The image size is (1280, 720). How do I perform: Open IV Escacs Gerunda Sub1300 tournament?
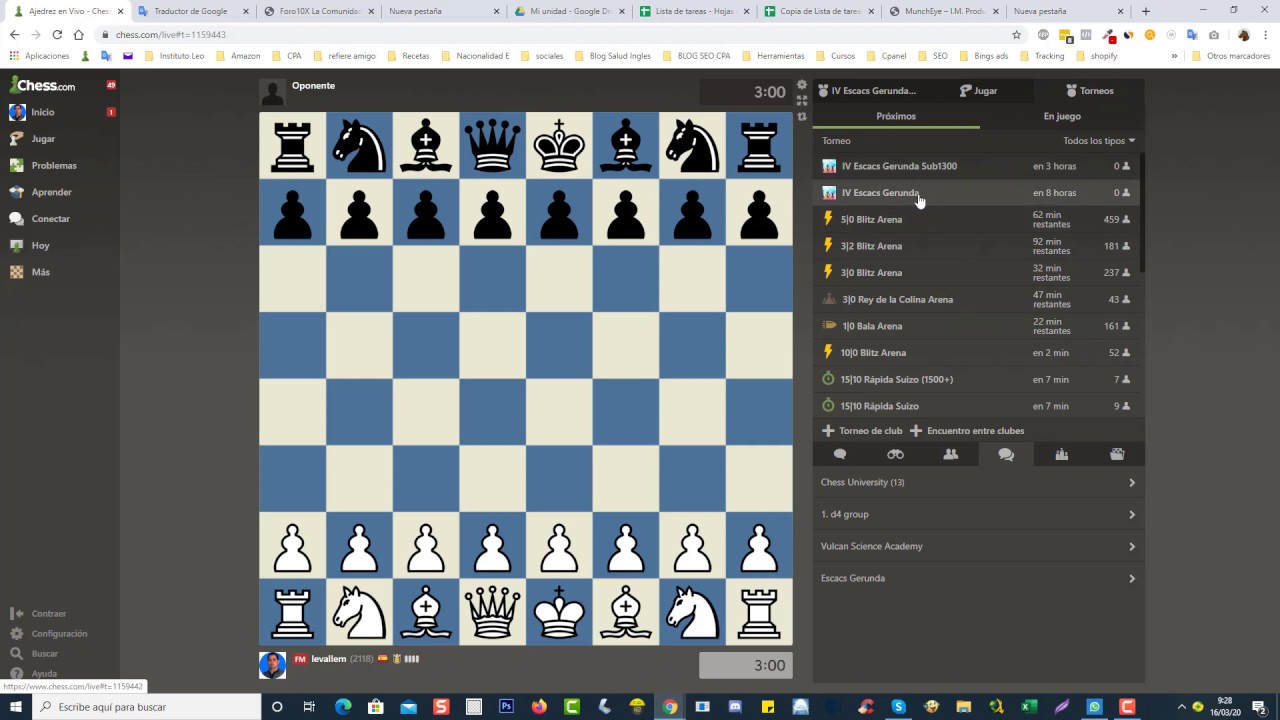click(976, 166)
